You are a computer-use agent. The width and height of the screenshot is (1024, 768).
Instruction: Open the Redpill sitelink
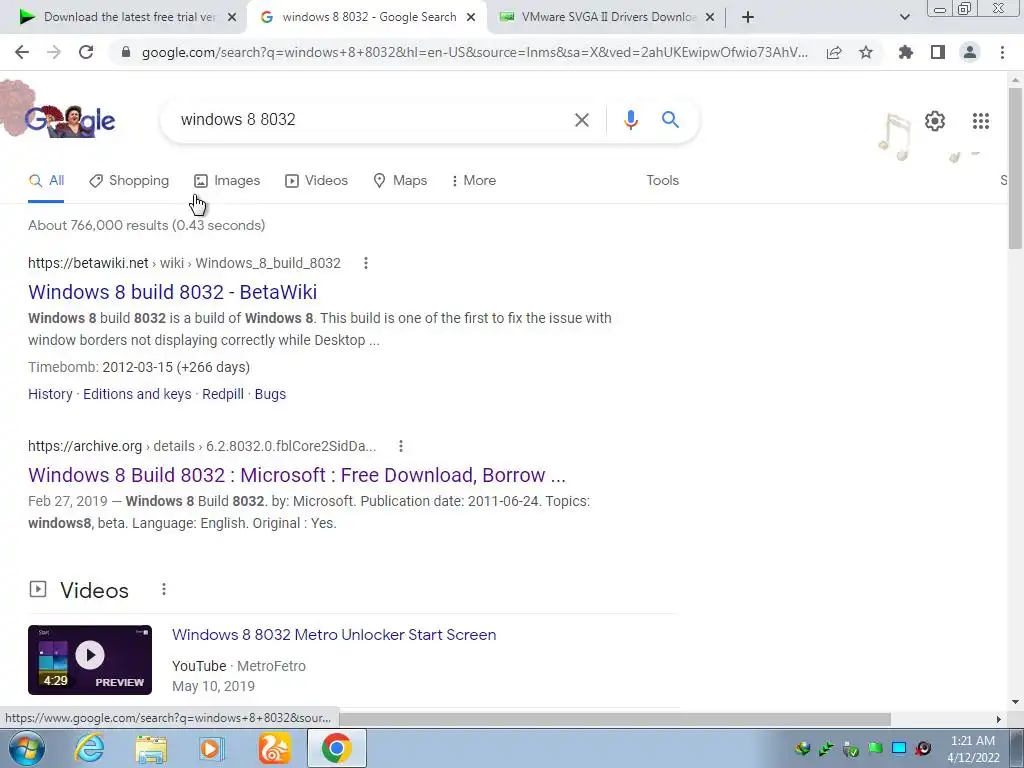(x=223, y=394)
